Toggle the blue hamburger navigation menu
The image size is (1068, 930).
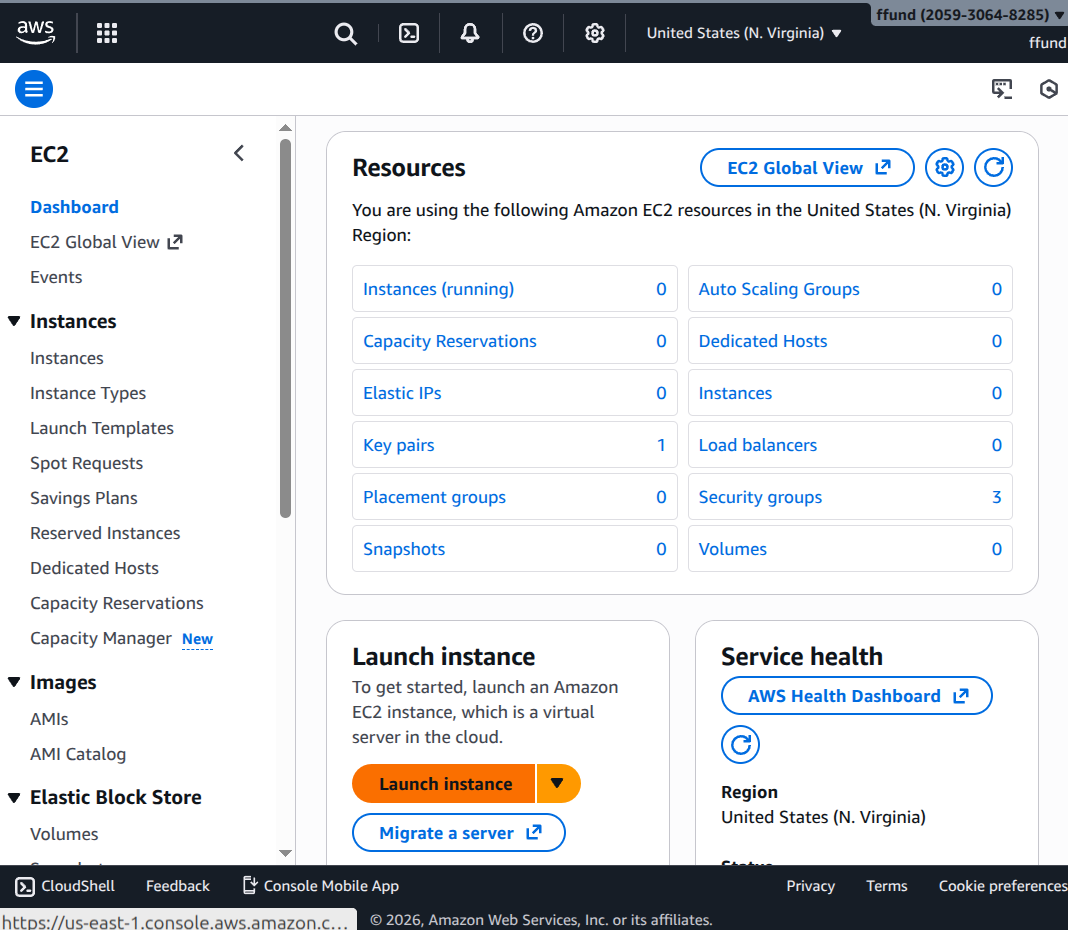tap(34, 90)
